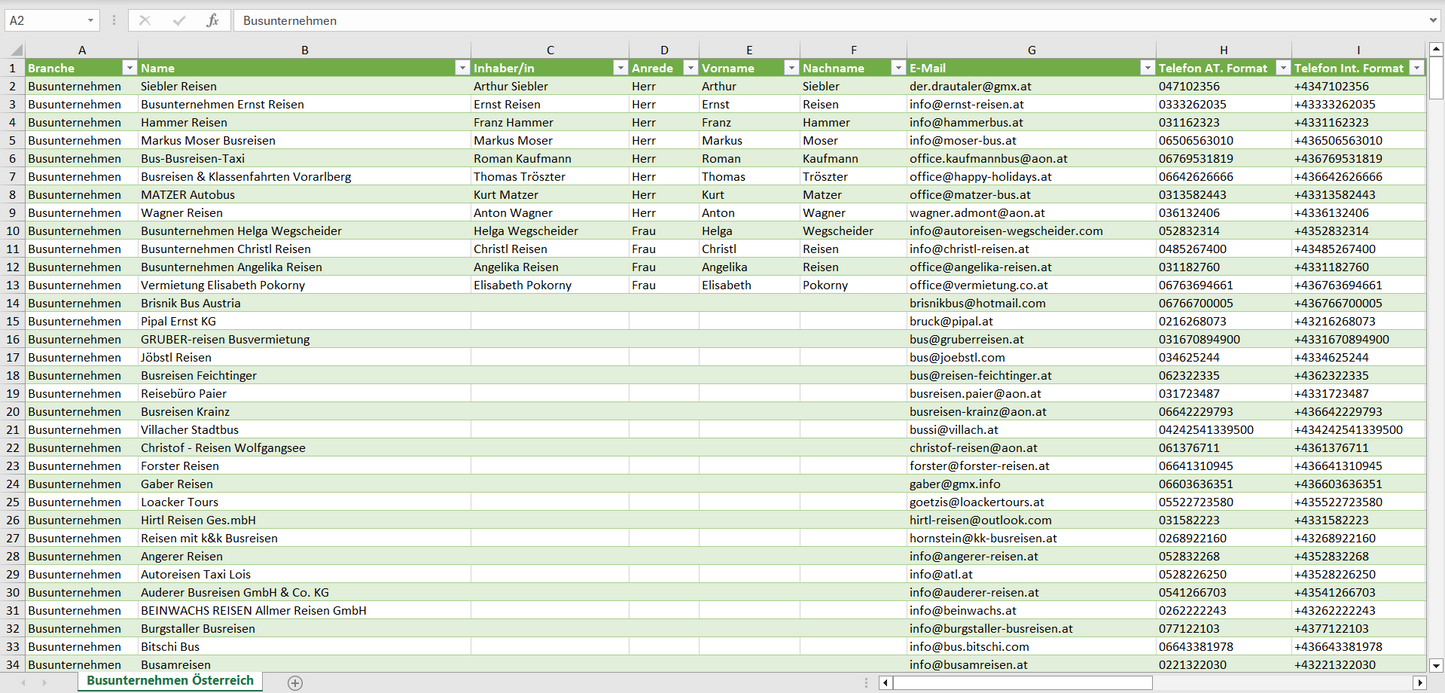Expand the Name Box dropdown arrow
This screenshot has width=1445, height=693.
point(90,20)
